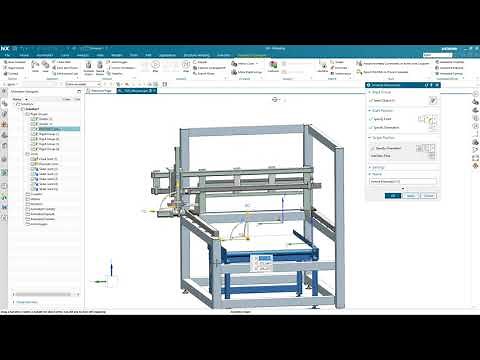Open the View ribbon tab
The image size is (480, 360).
click(x=100, y=55)
